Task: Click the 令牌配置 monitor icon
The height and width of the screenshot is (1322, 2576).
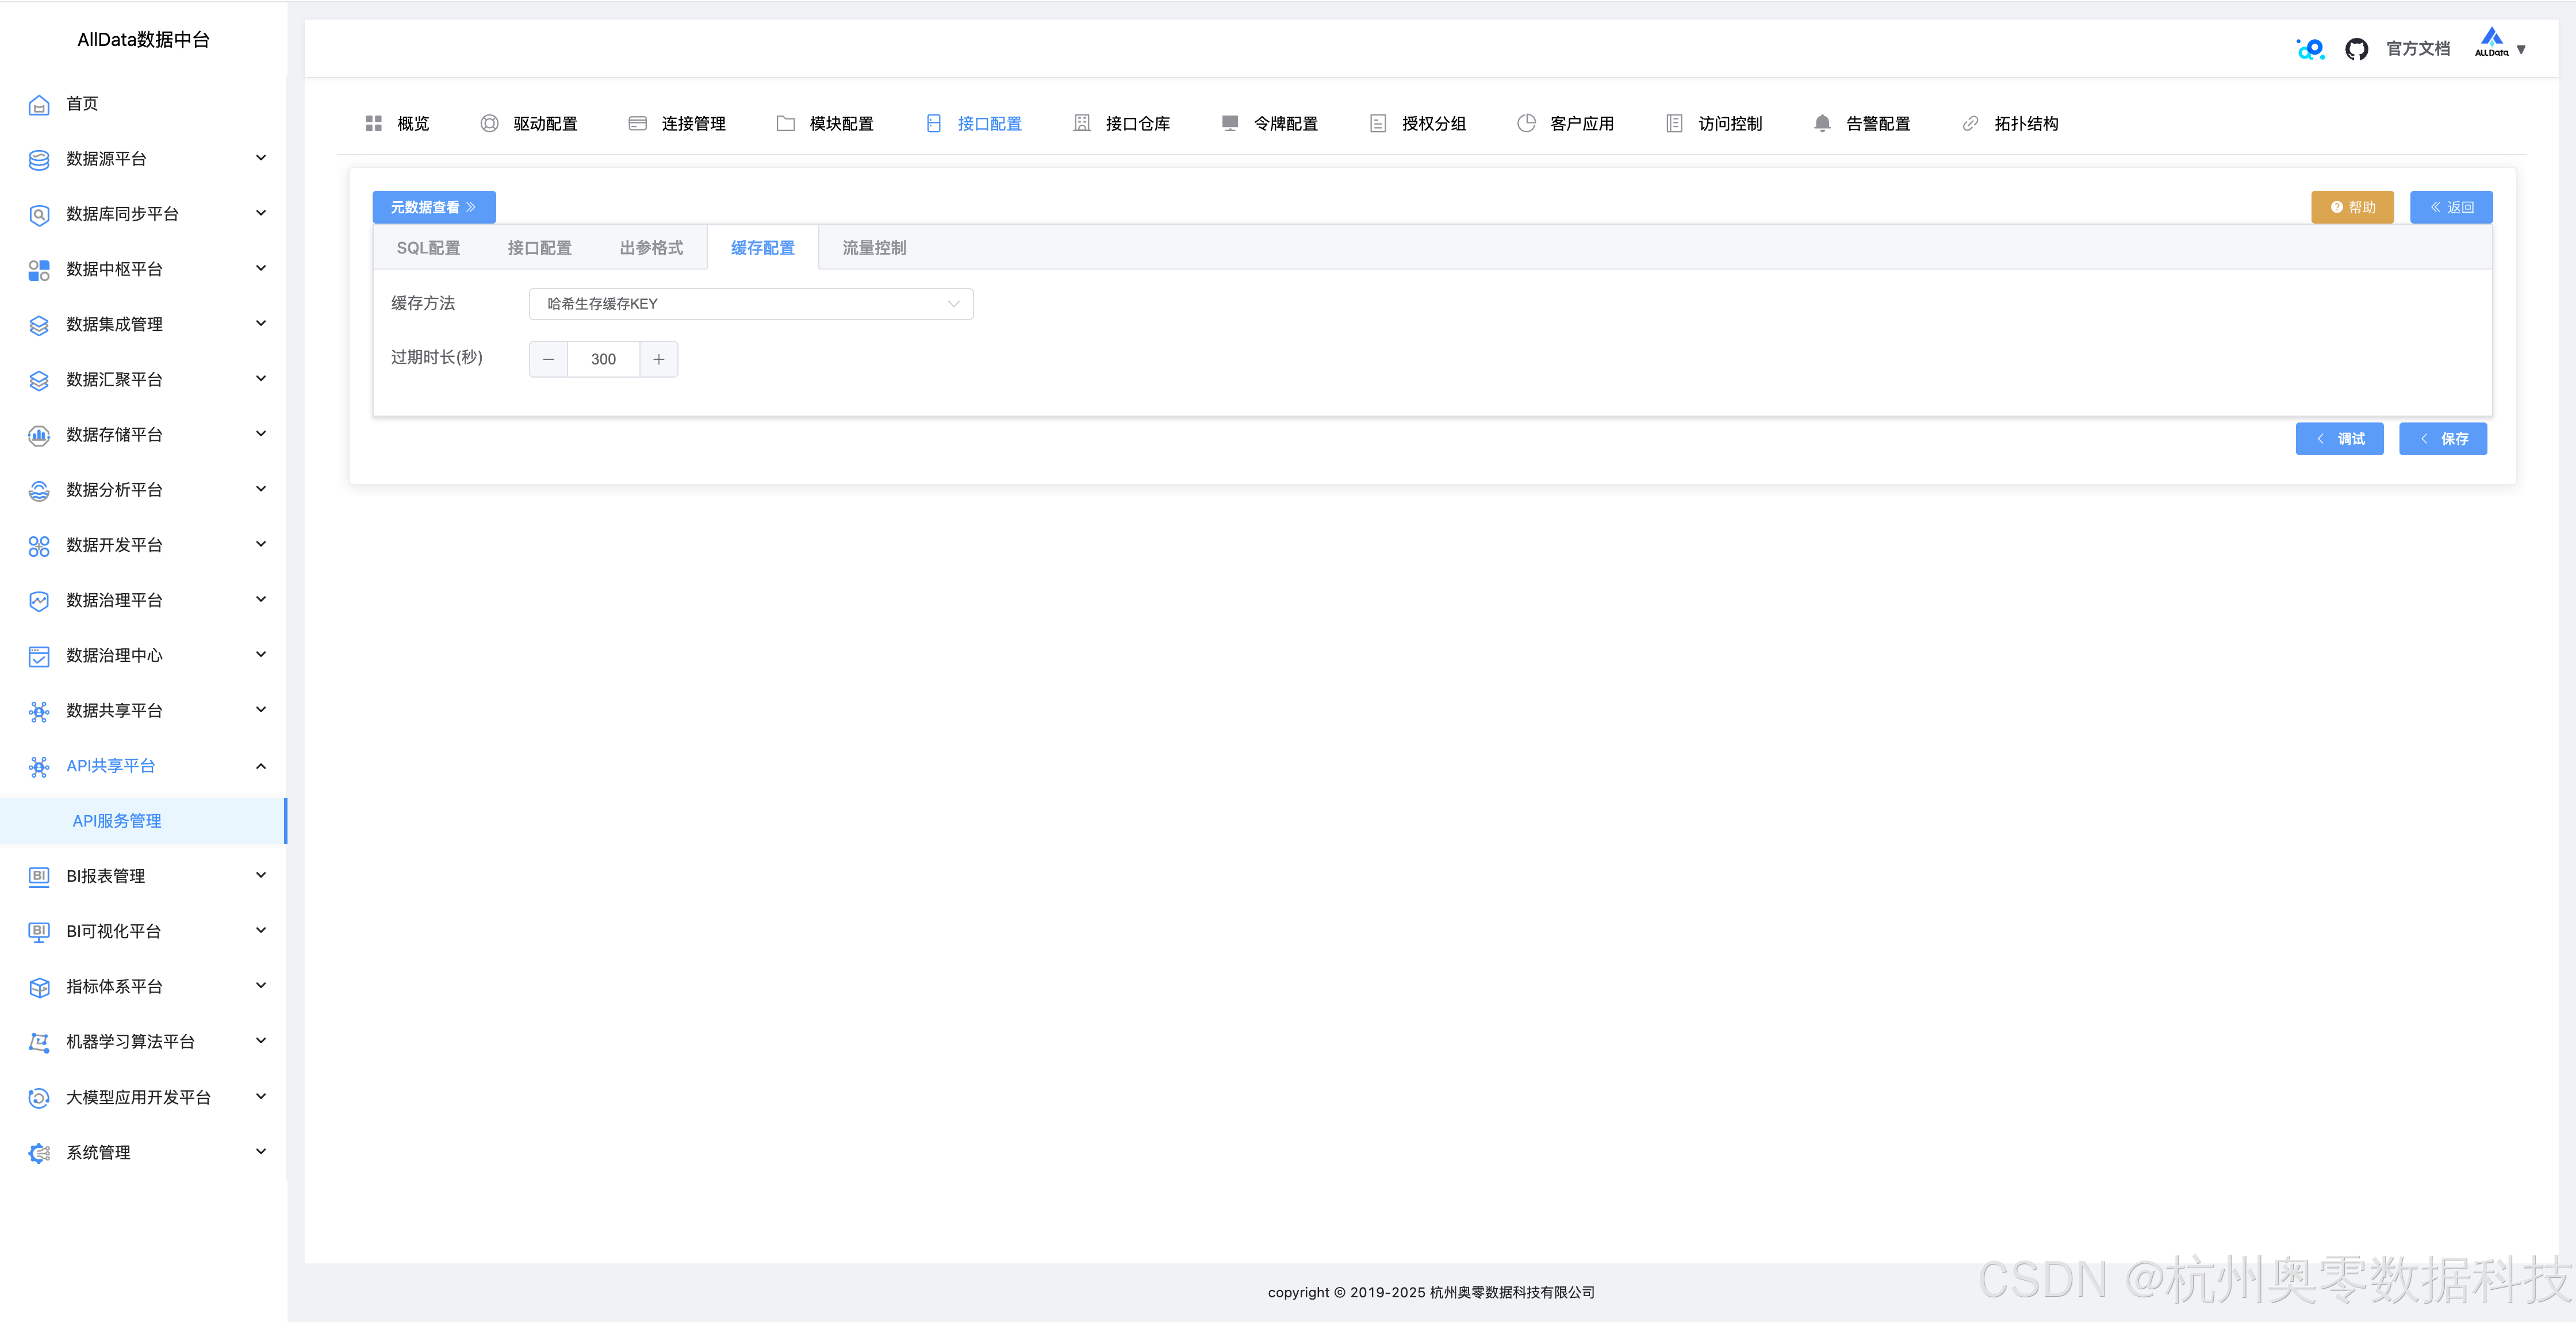Action: (x=1230, y=123)
